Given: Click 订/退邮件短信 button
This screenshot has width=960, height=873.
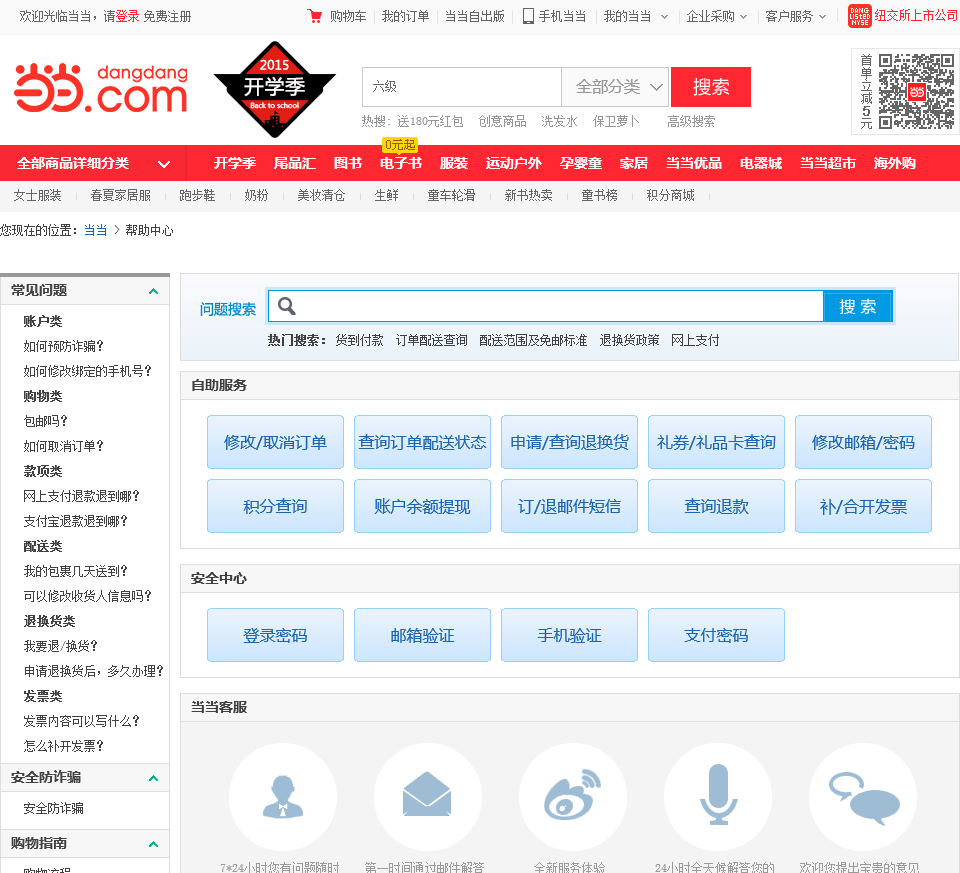Looking at the screenshot, I should point(569,506).
